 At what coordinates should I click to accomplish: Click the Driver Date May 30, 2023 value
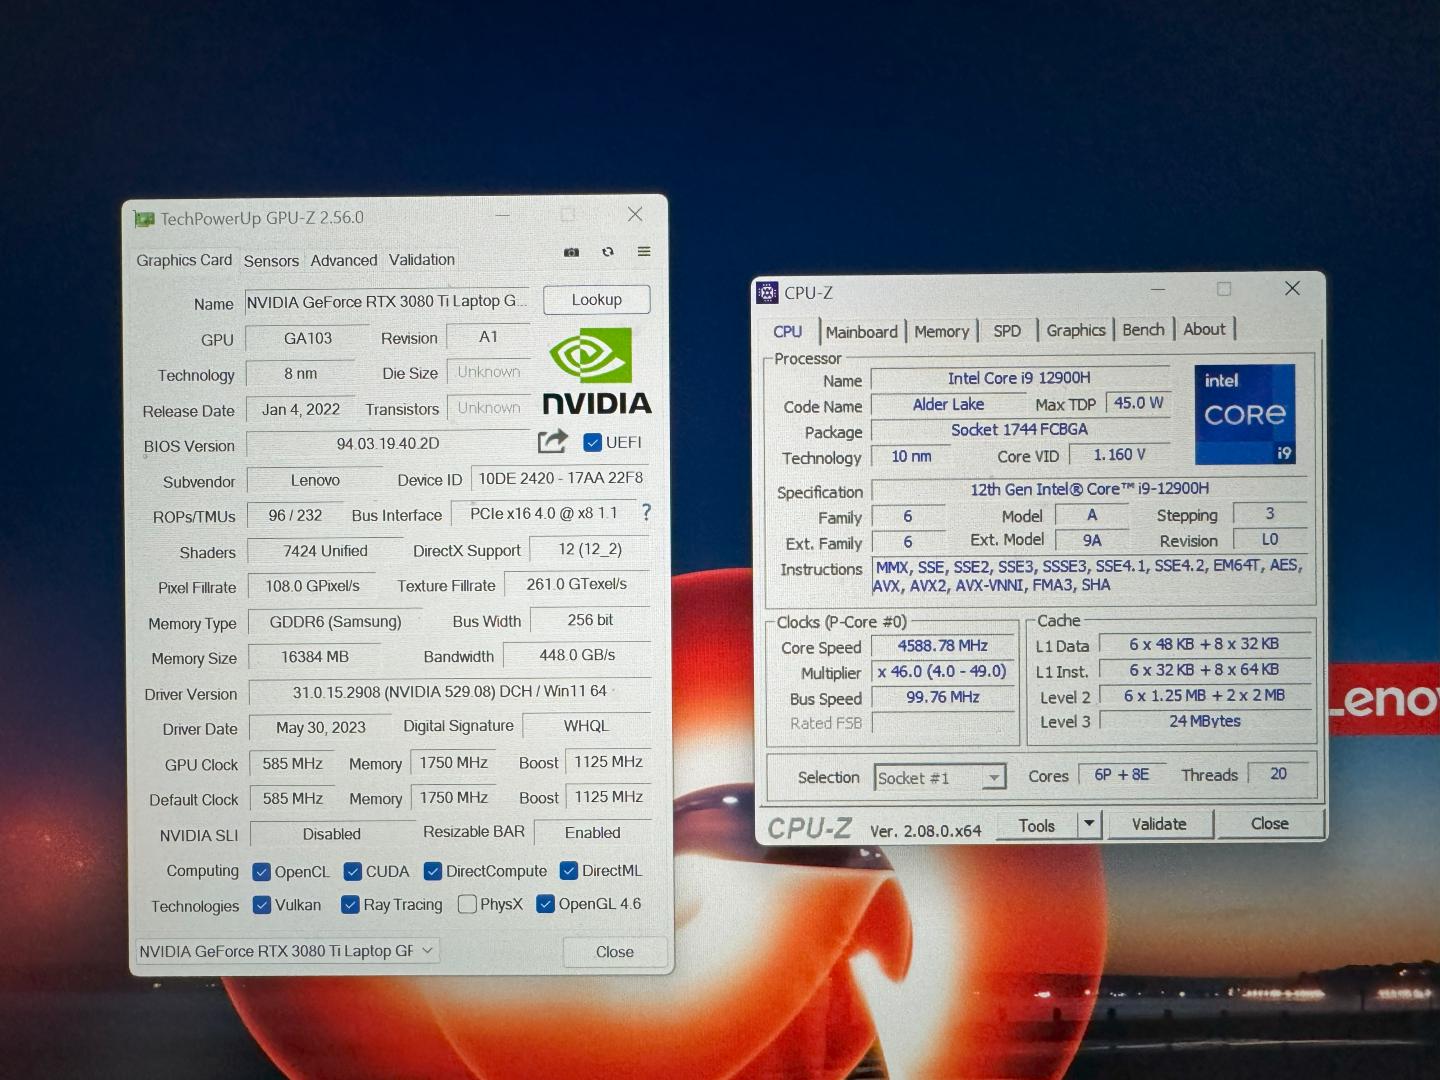click(320, 728)
